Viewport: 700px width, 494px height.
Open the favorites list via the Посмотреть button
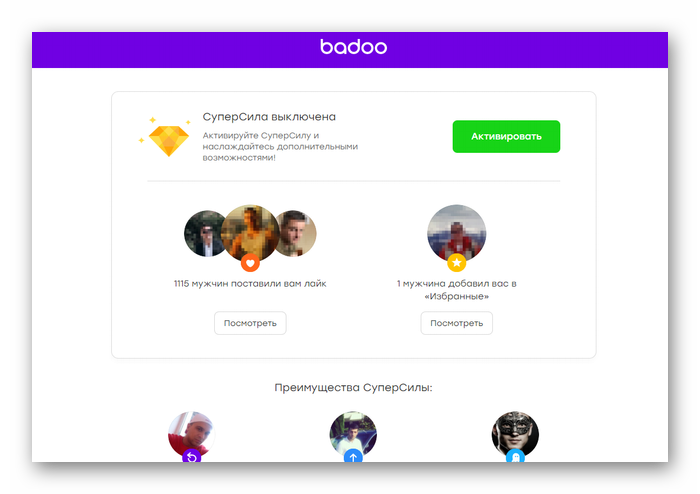[x=456, y=323]
